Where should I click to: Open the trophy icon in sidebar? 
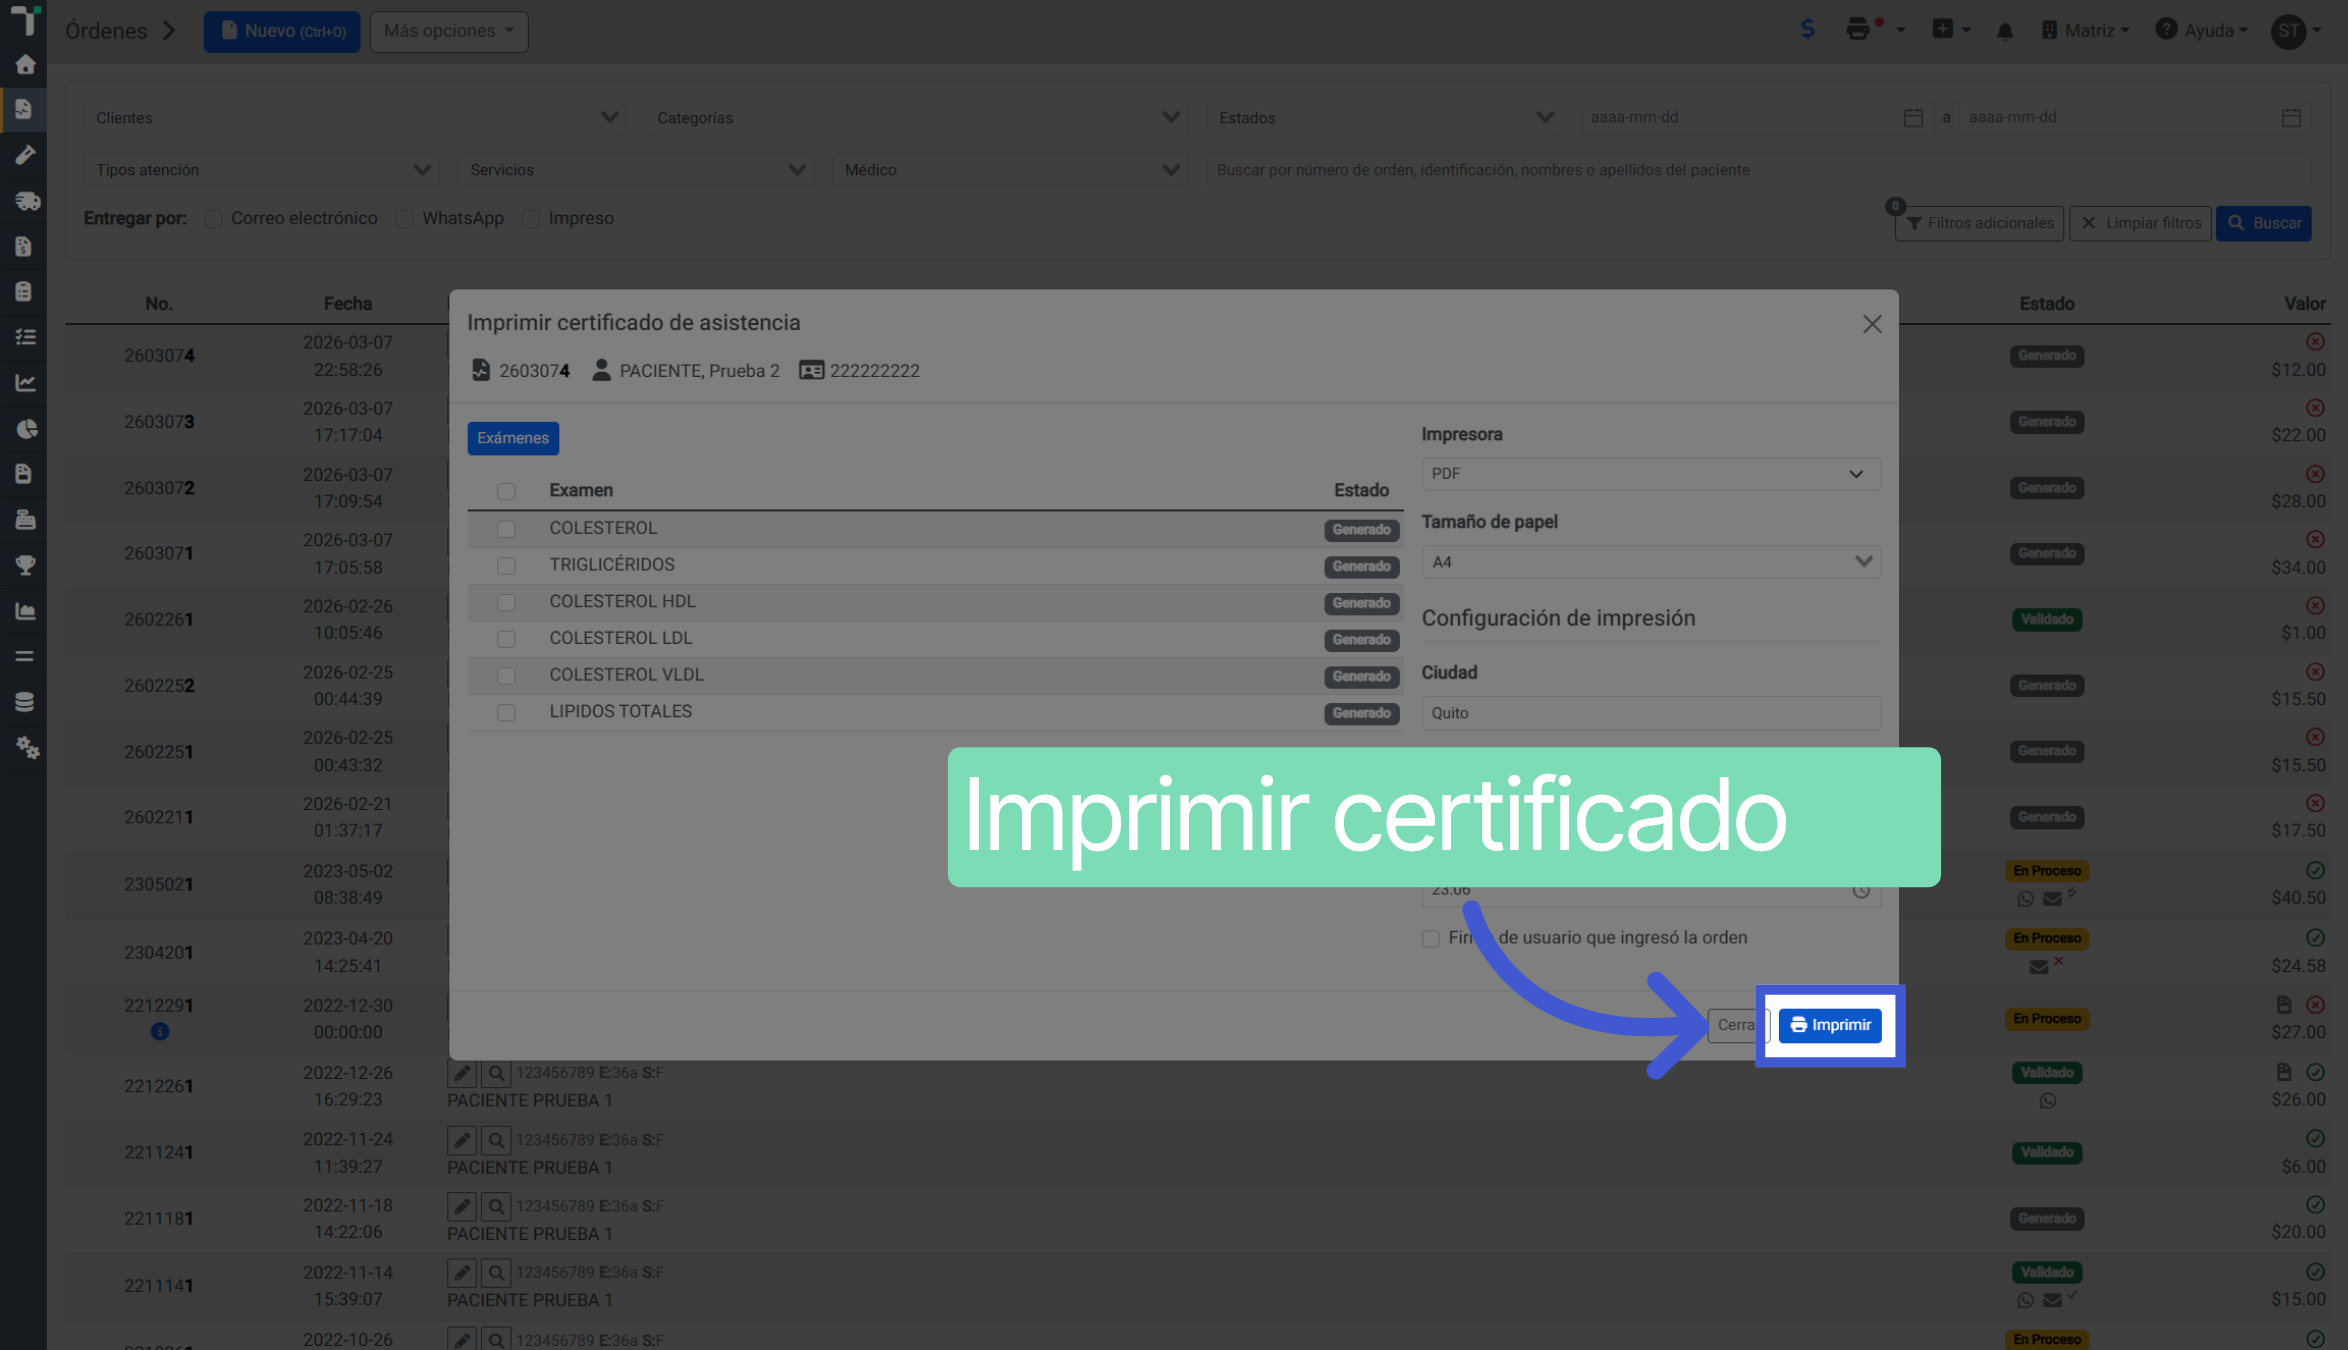coord(25,565)
